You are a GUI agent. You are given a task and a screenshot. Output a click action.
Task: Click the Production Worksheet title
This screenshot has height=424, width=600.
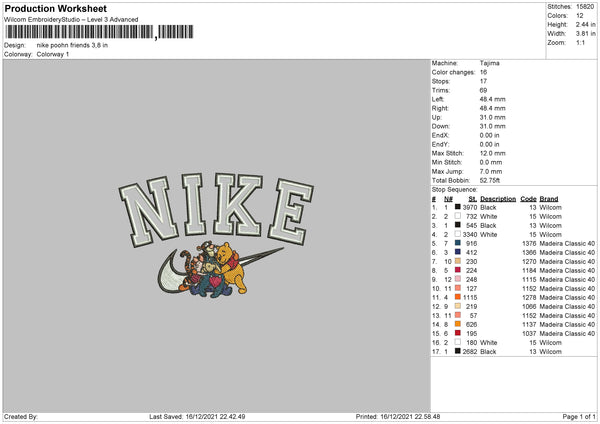[x=56, y=8]
